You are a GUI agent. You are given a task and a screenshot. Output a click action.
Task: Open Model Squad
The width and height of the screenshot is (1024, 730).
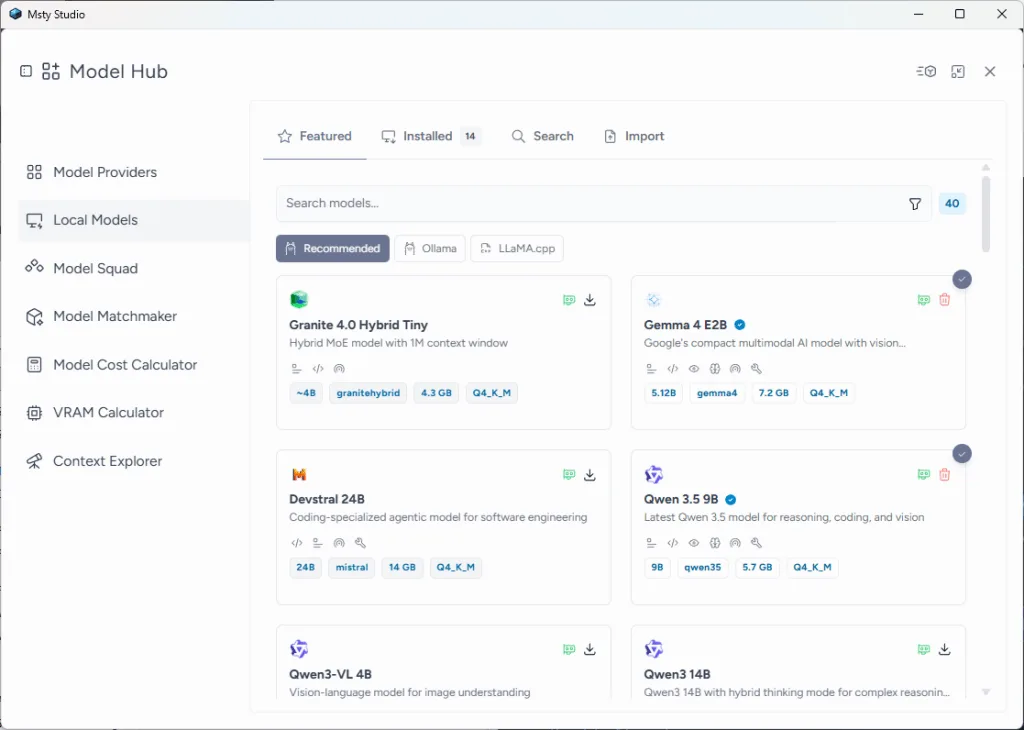[134, 268]
